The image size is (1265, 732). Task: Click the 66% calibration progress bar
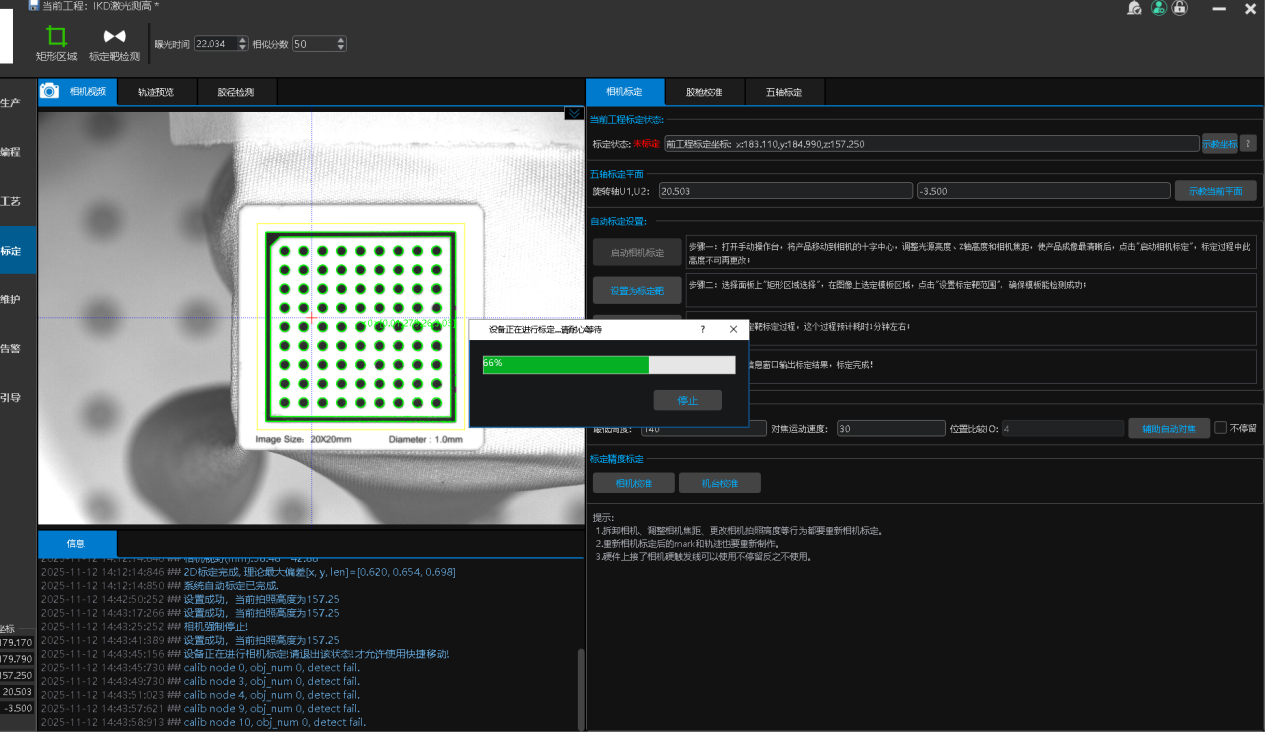tap(608, 364)
